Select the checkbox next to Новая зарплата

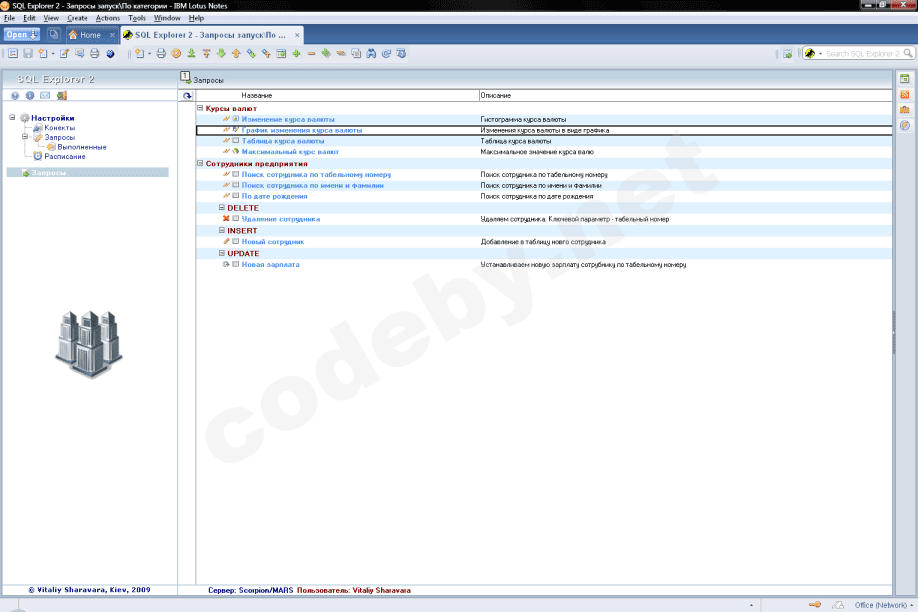(x=236, y=264)
